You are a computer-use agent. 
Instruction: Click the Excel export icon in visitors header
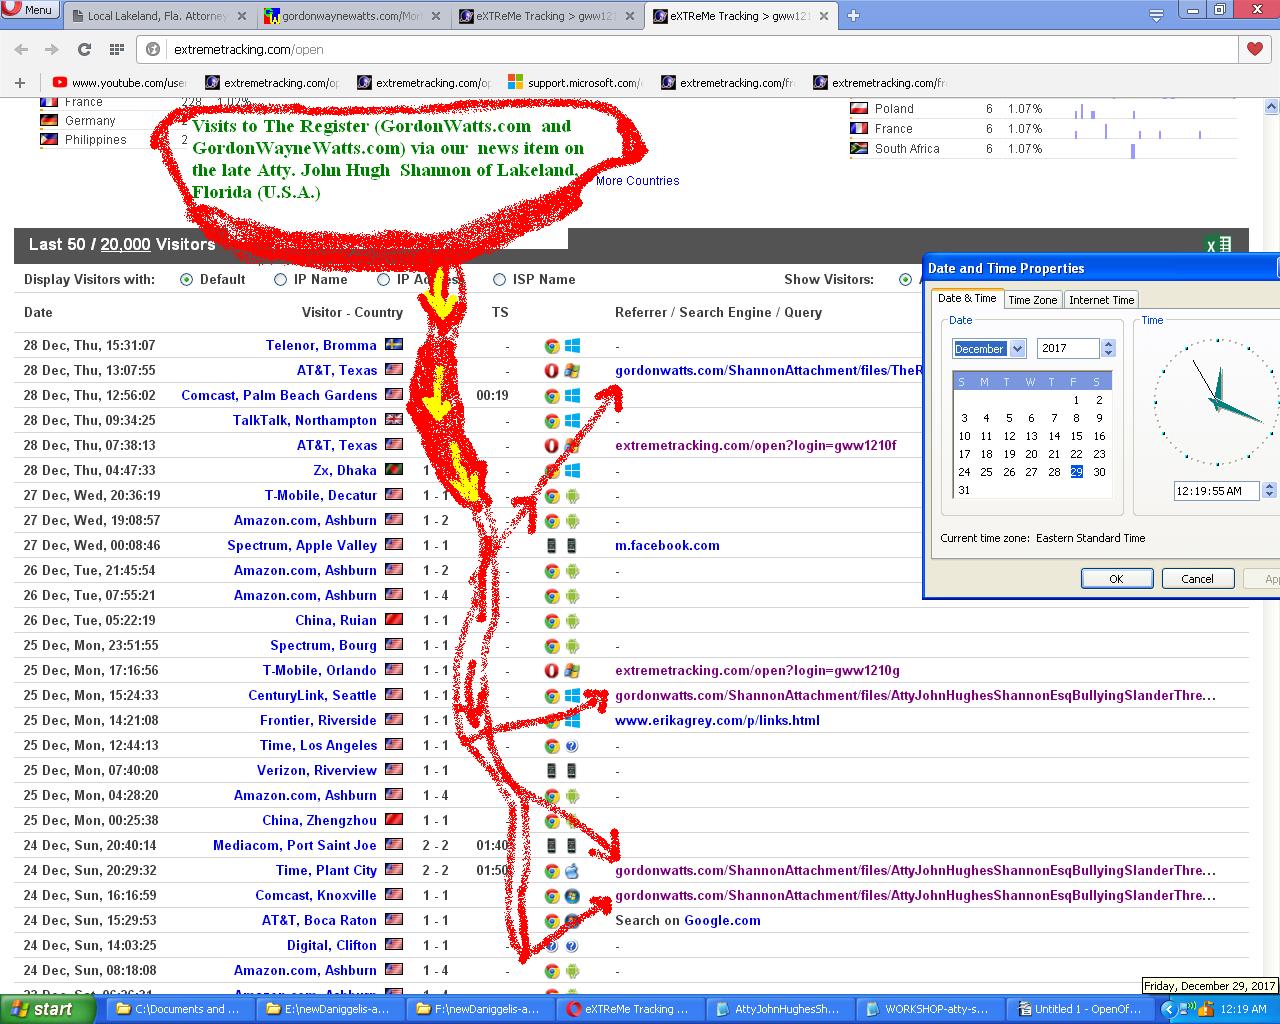click(x=1218, y=244)
